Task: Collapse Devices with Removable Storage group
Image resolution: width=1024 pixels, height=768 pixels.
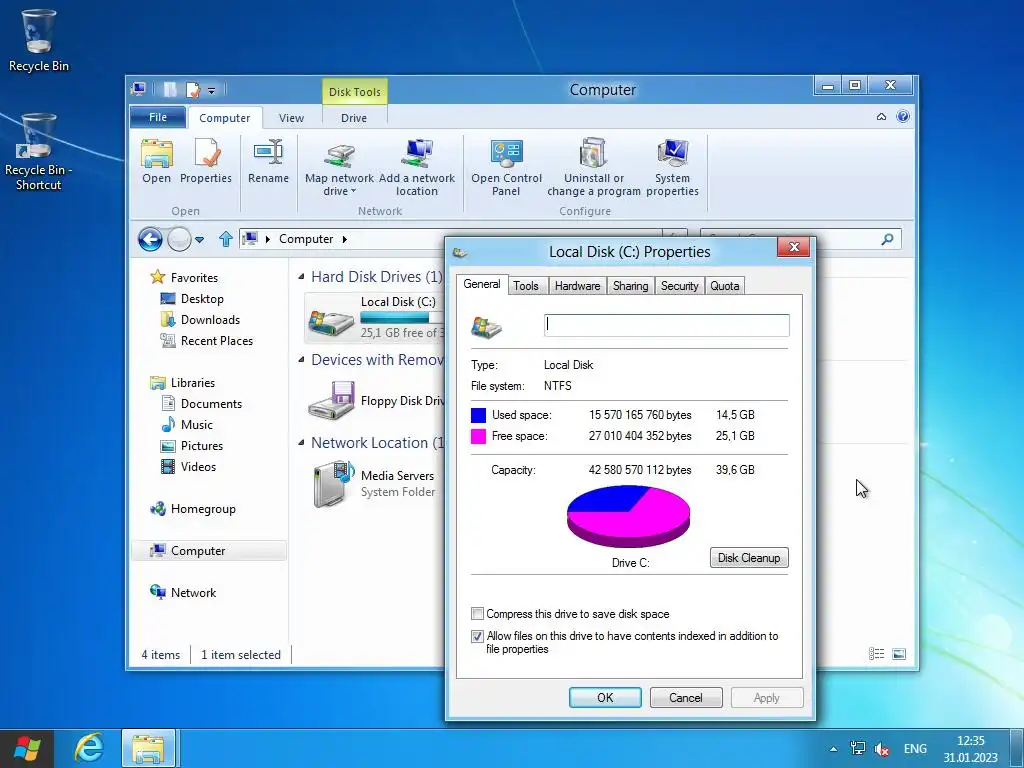Action: pos(301,360)
